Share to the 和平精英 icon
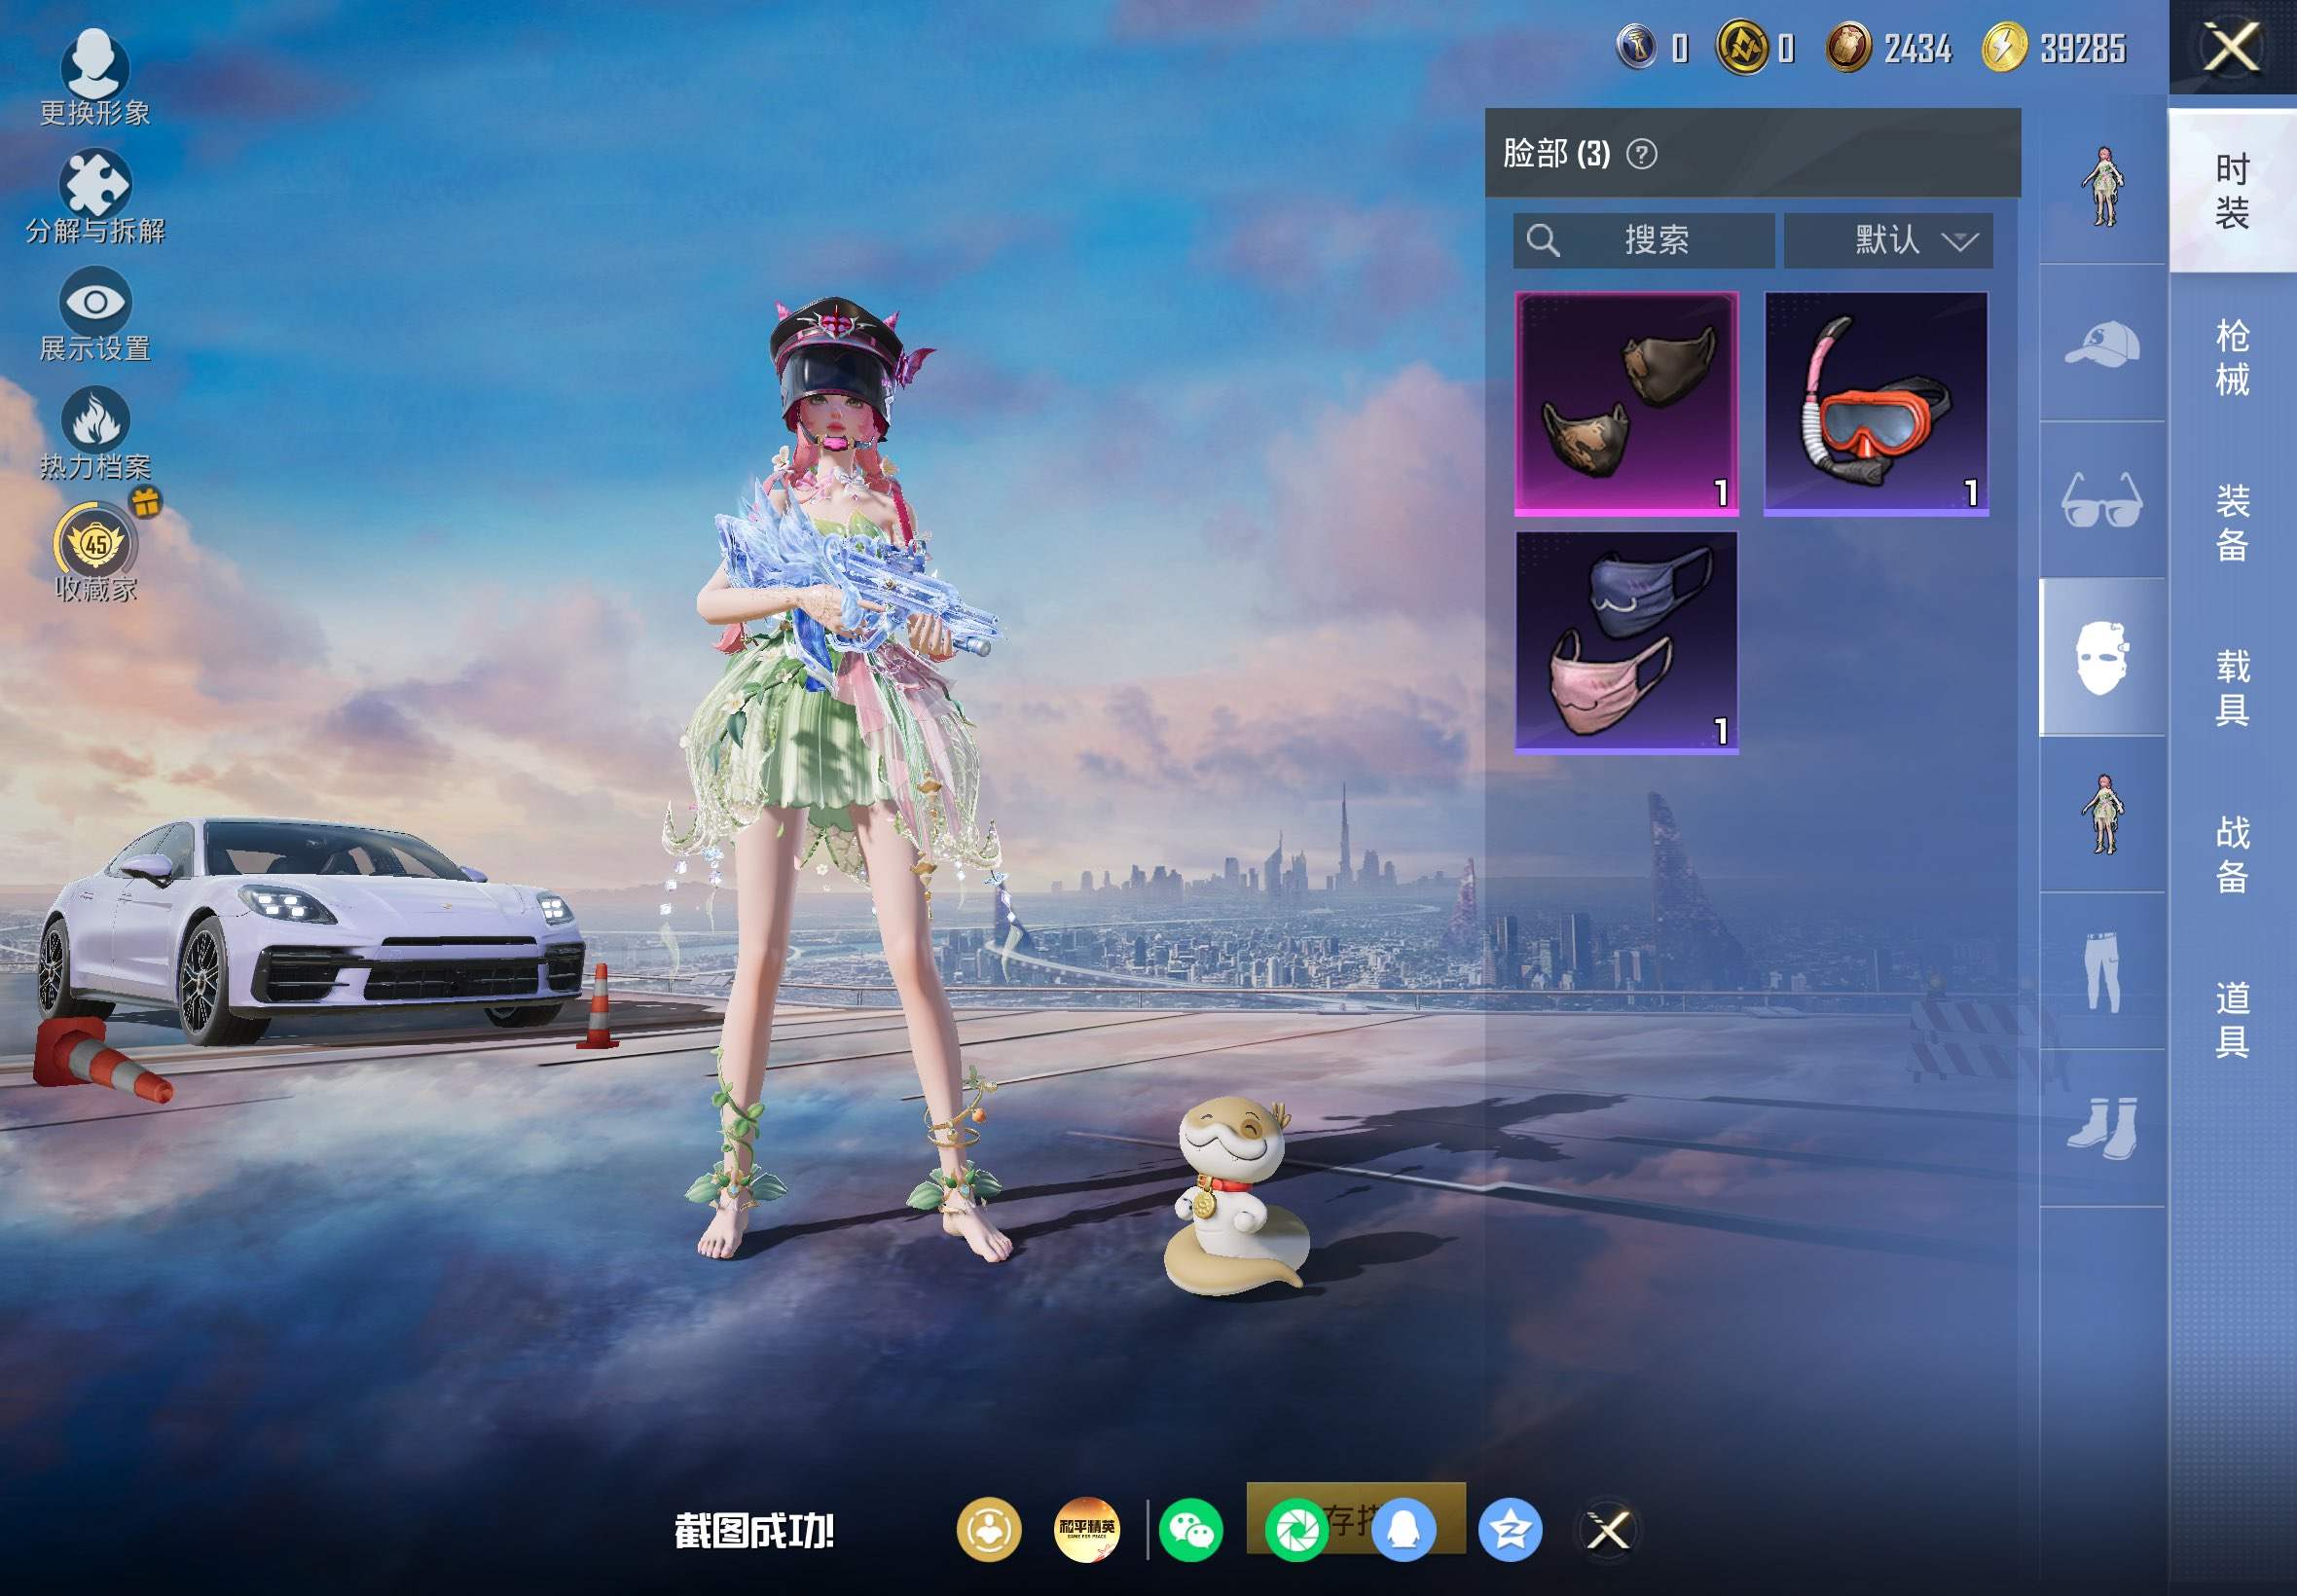 coord(1086,1529)
